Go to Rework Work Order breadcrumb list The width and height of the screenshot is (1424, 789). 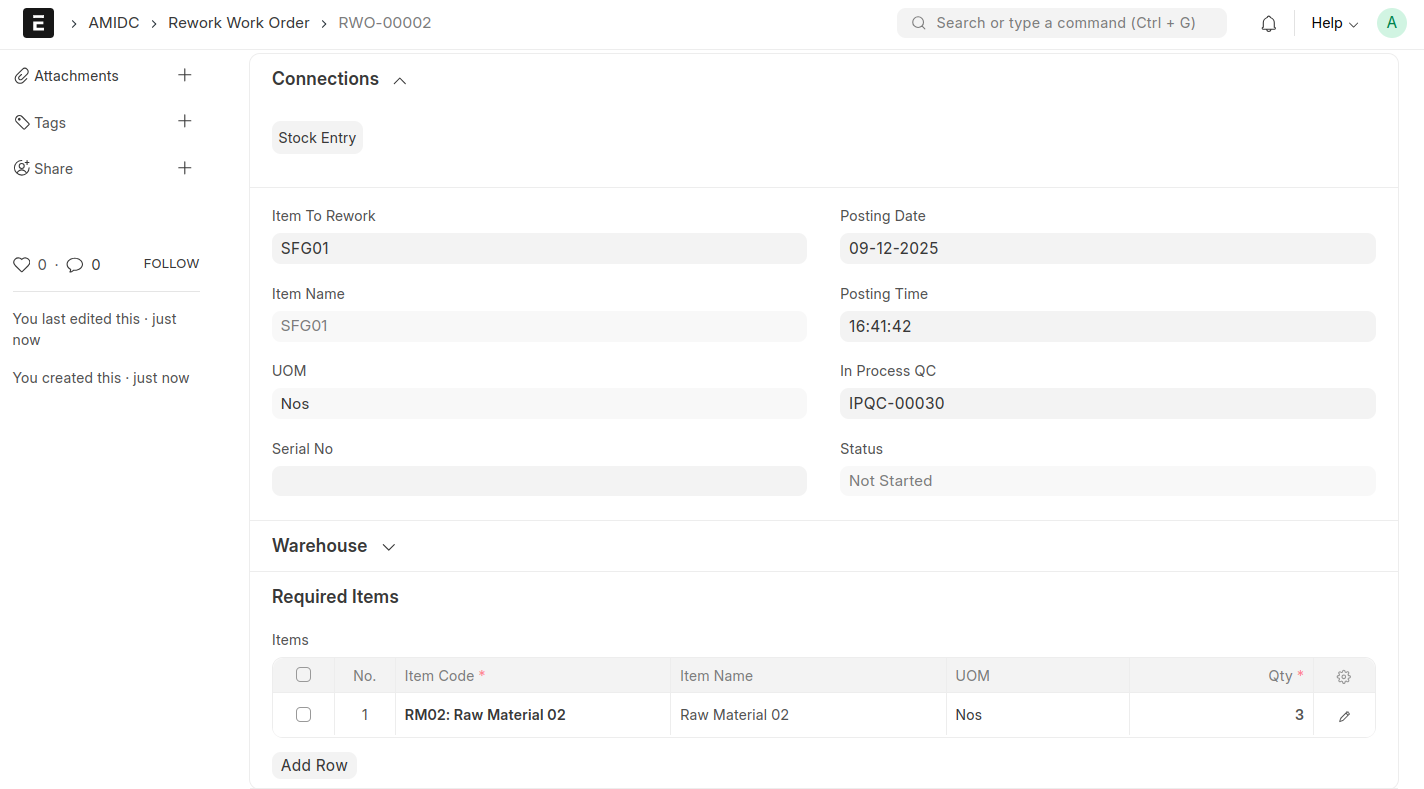tap(239, 23)
